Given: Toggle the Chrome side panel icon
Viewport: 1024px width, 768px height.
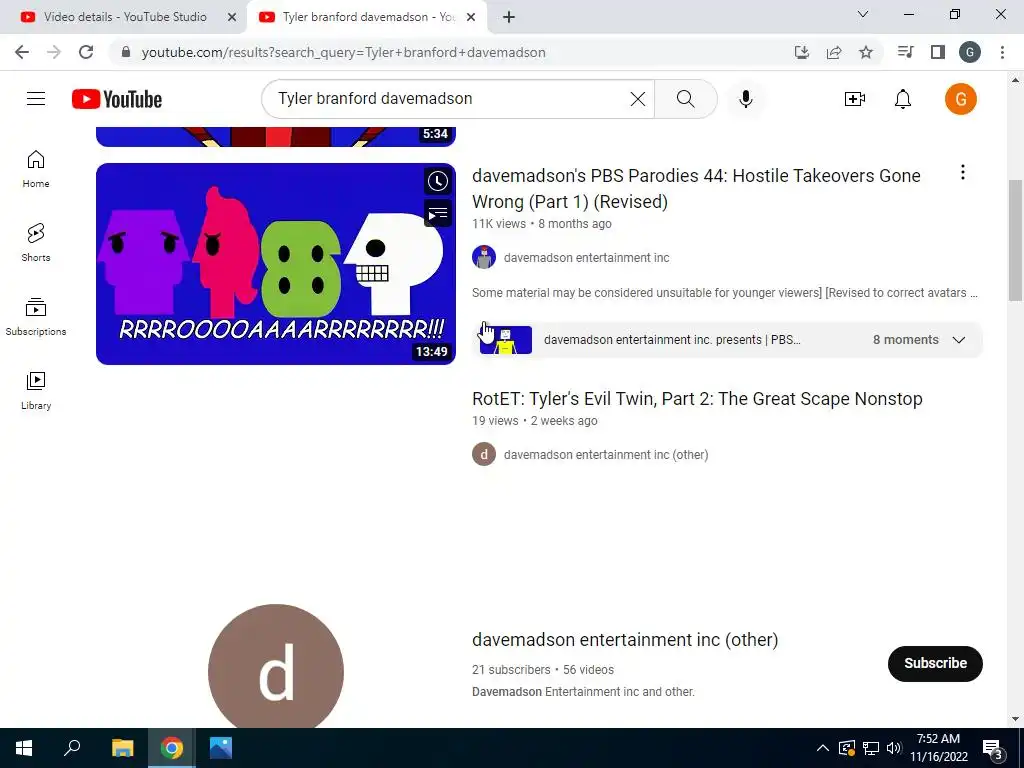Looking at the screenshot, I should pos(937,52).
